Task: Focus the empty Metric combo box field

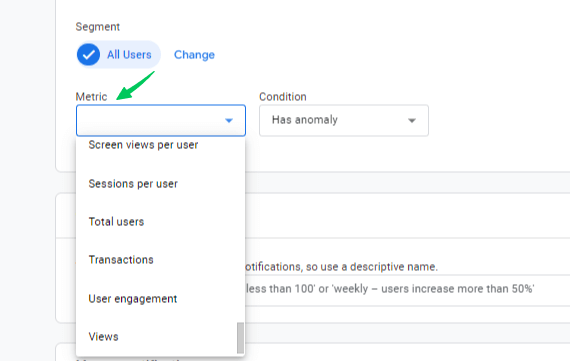Action: coord(161,120)
